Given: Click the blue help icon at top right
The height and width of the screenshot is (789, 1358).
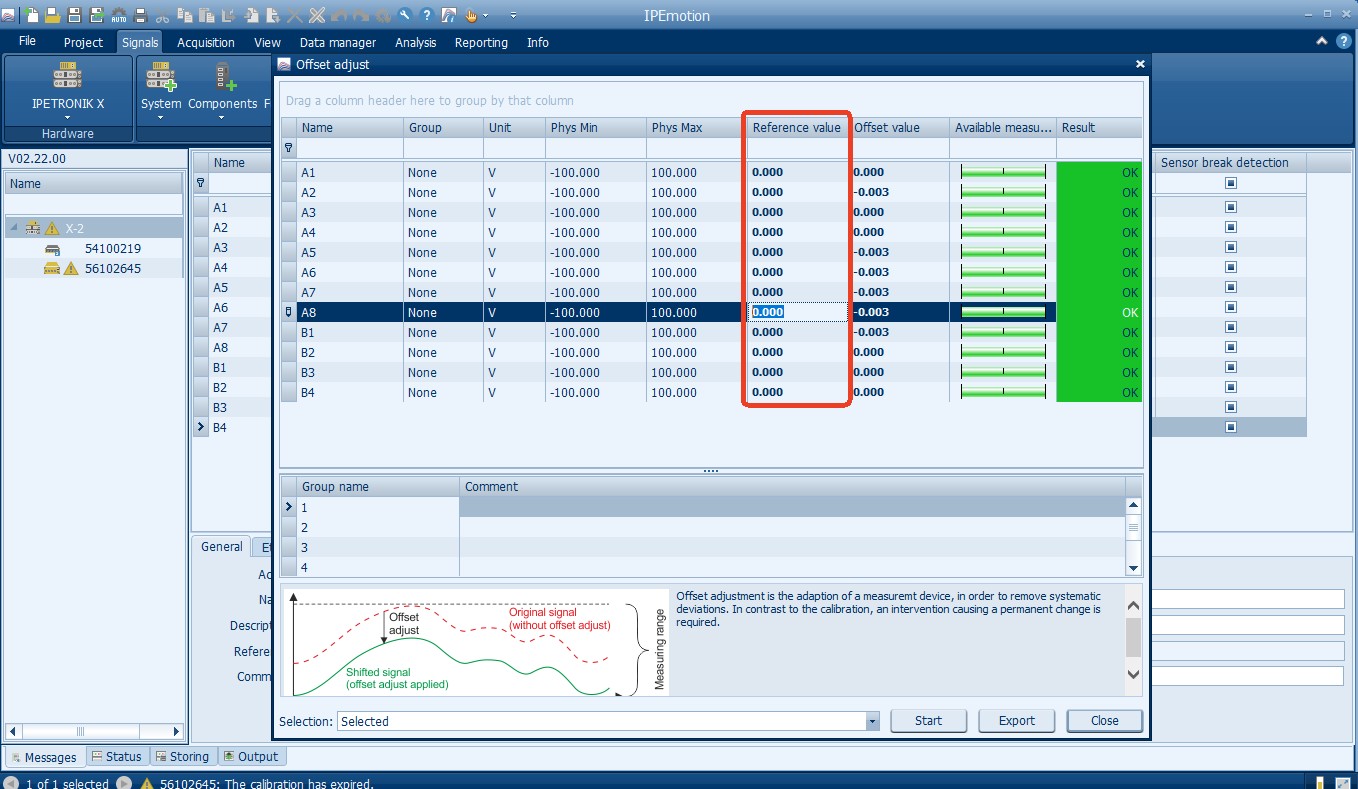Looking at the screenshot, I should [1344, 42].
